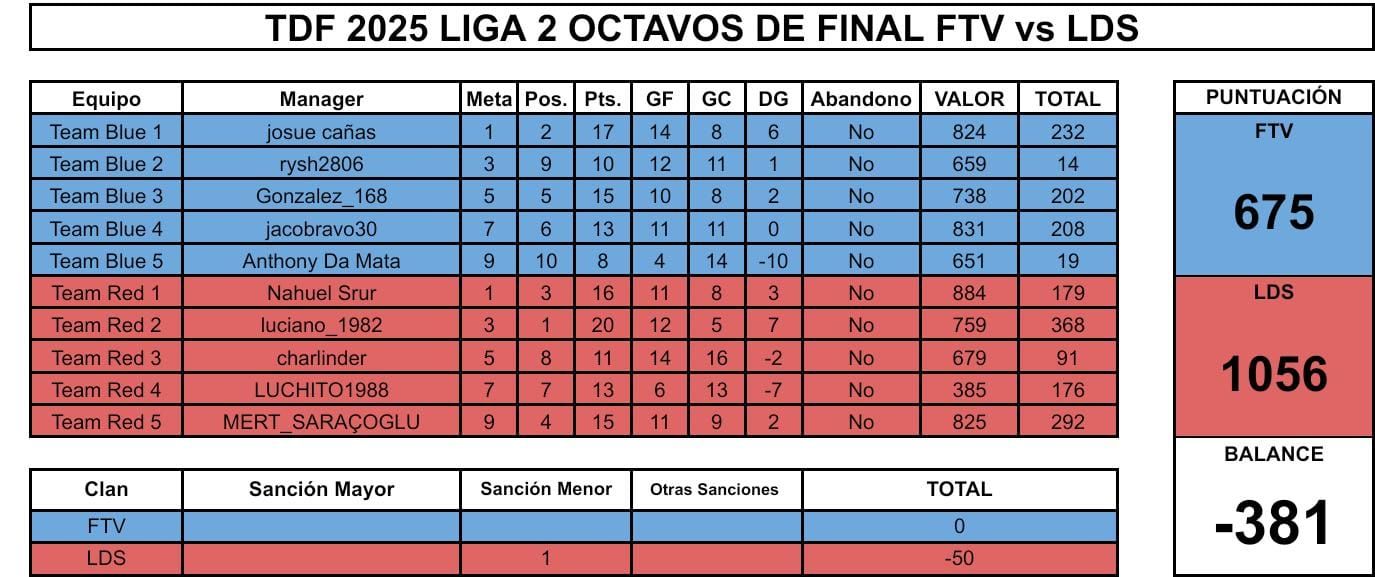Screen dimensions: 1375x577
Task: Select the sanction total -50 cell
Action: (x=959, y=558)
